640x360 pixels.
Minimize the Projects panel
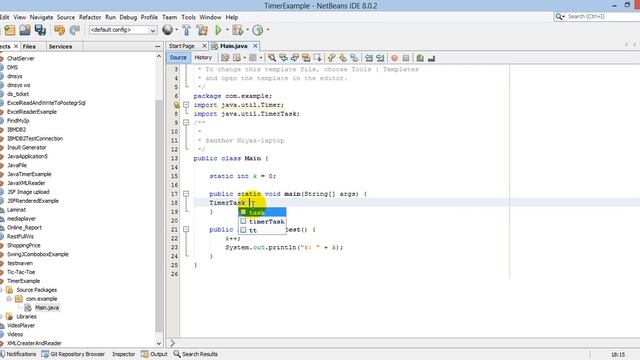pos(158,47)
